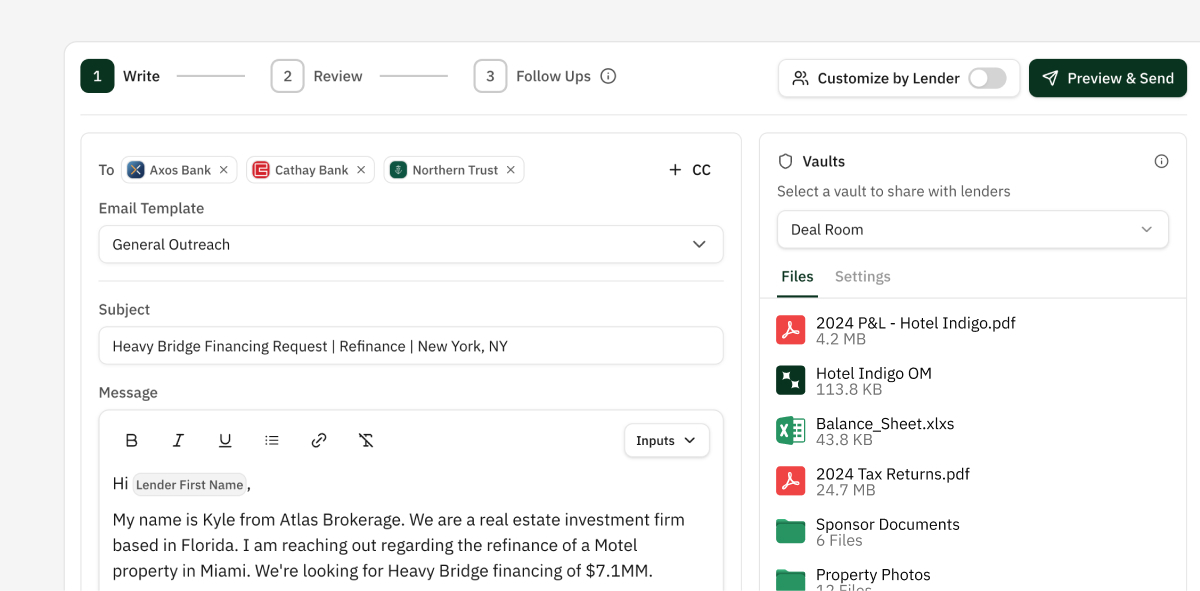Open the Email Template dropdown
1200x591 pixels.
click(410, 245)
